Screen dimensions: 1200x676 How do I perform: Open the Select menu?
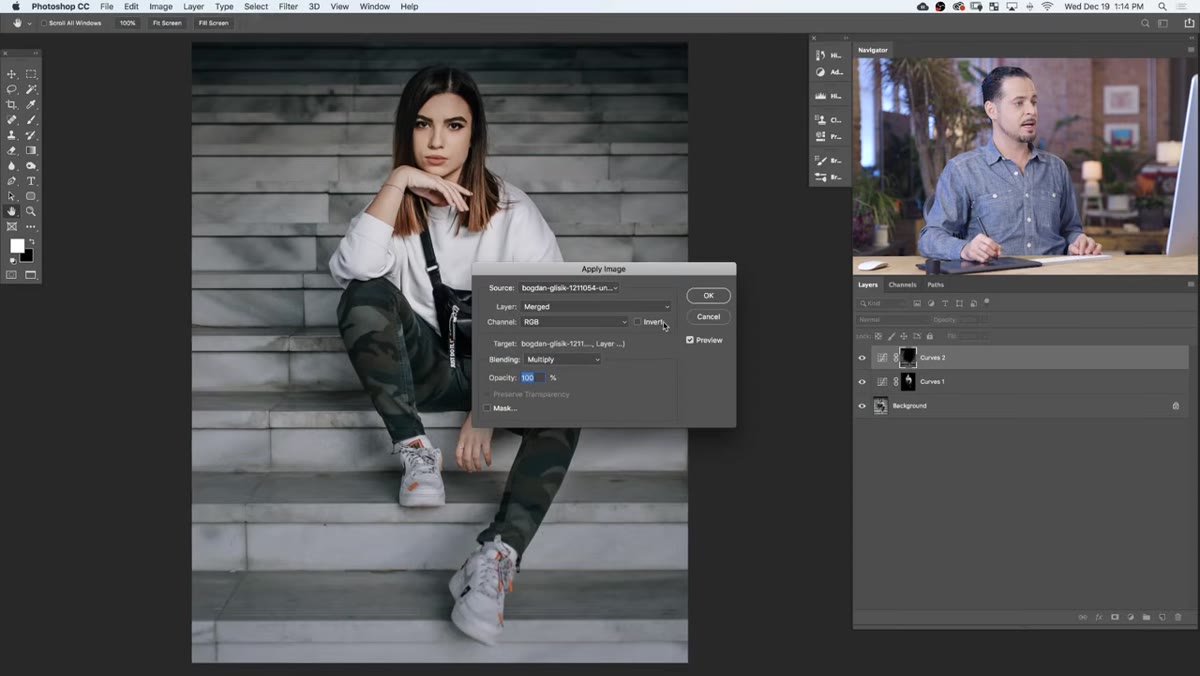(x=256, y=6)
